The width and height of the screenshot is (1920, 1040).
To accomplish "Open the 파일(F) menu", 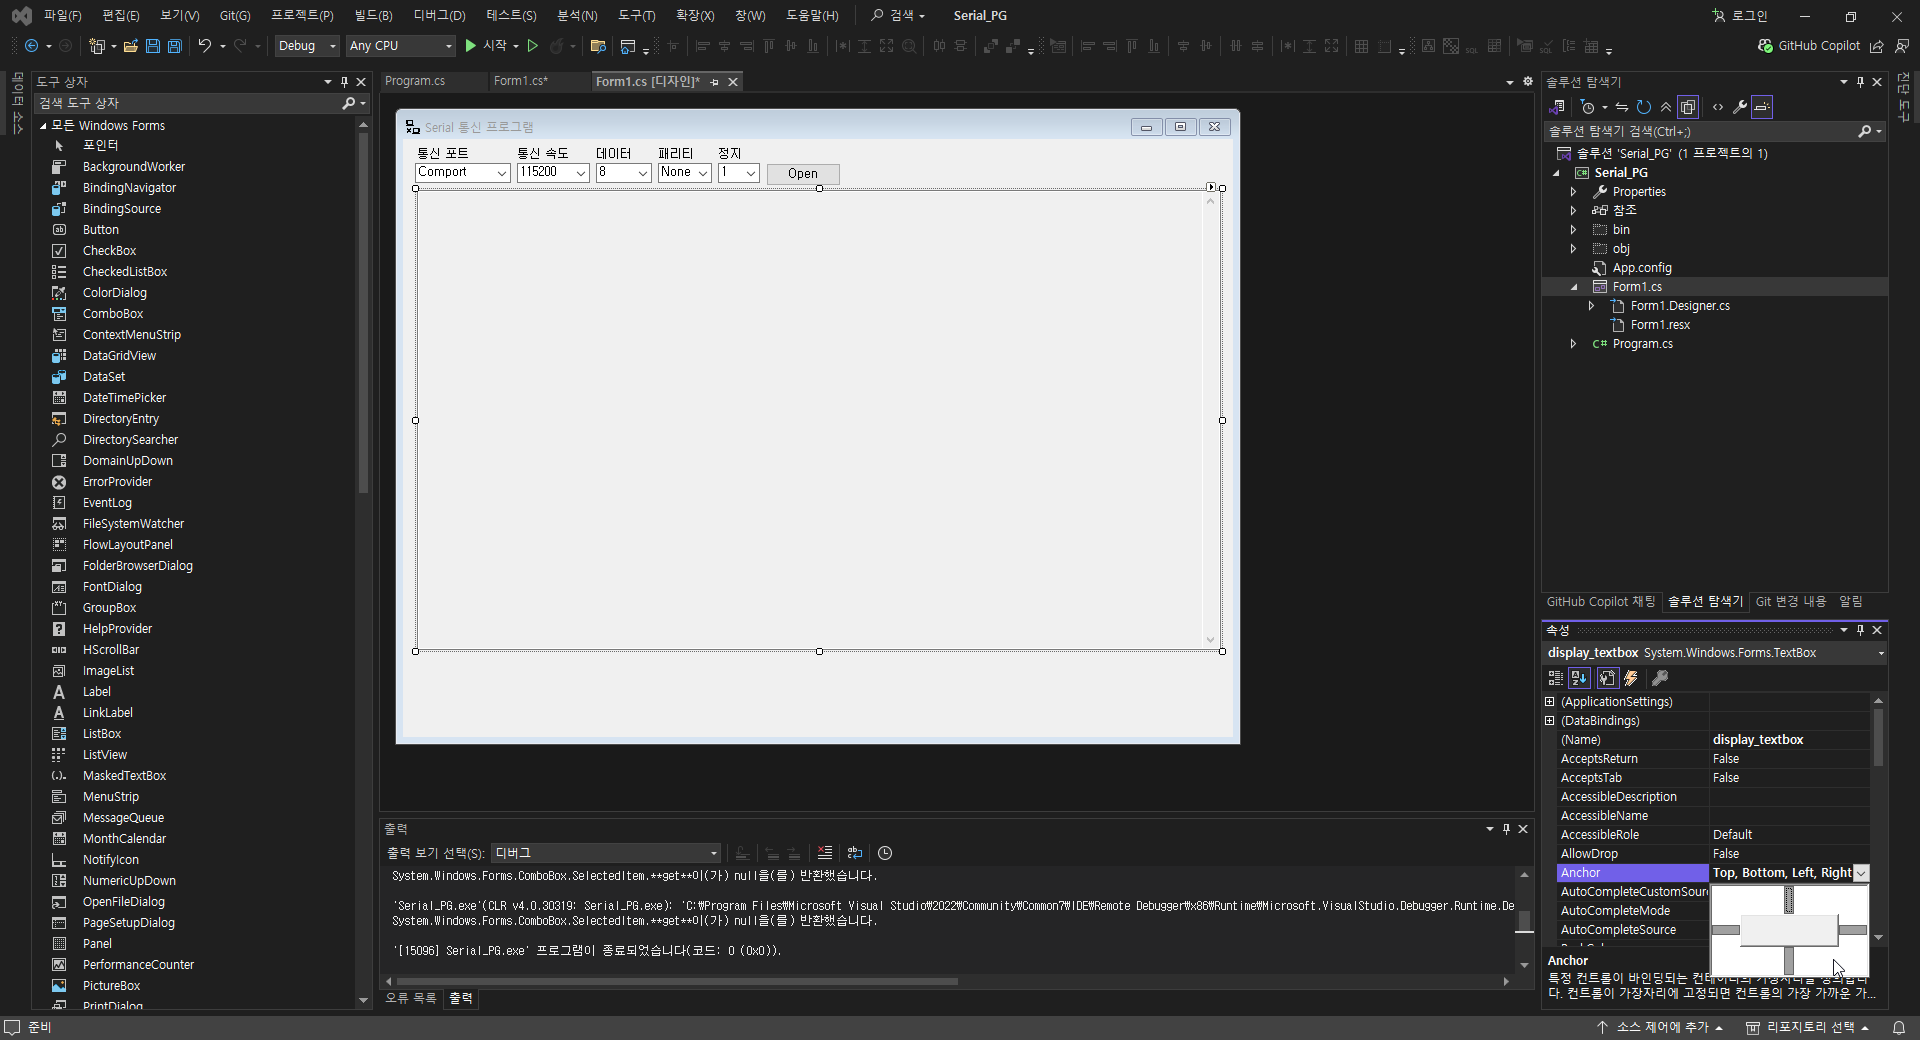I will click(x=62, y=15).
